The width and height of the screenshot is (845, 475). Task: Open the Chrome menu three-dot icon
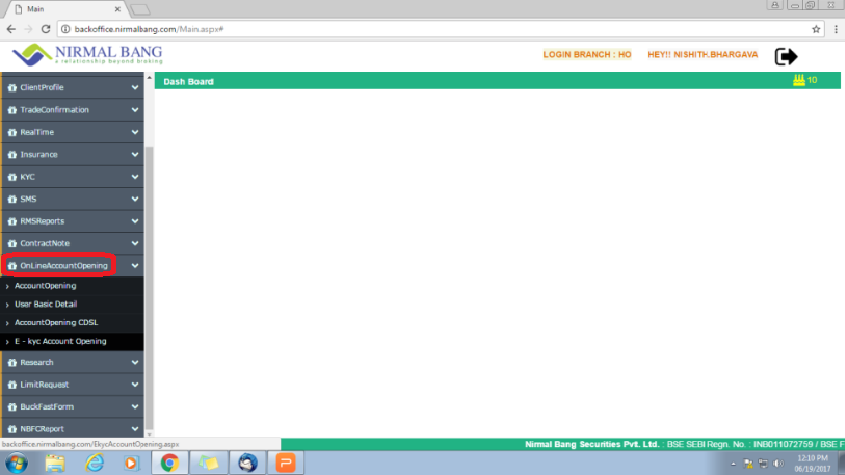point(834,29)
